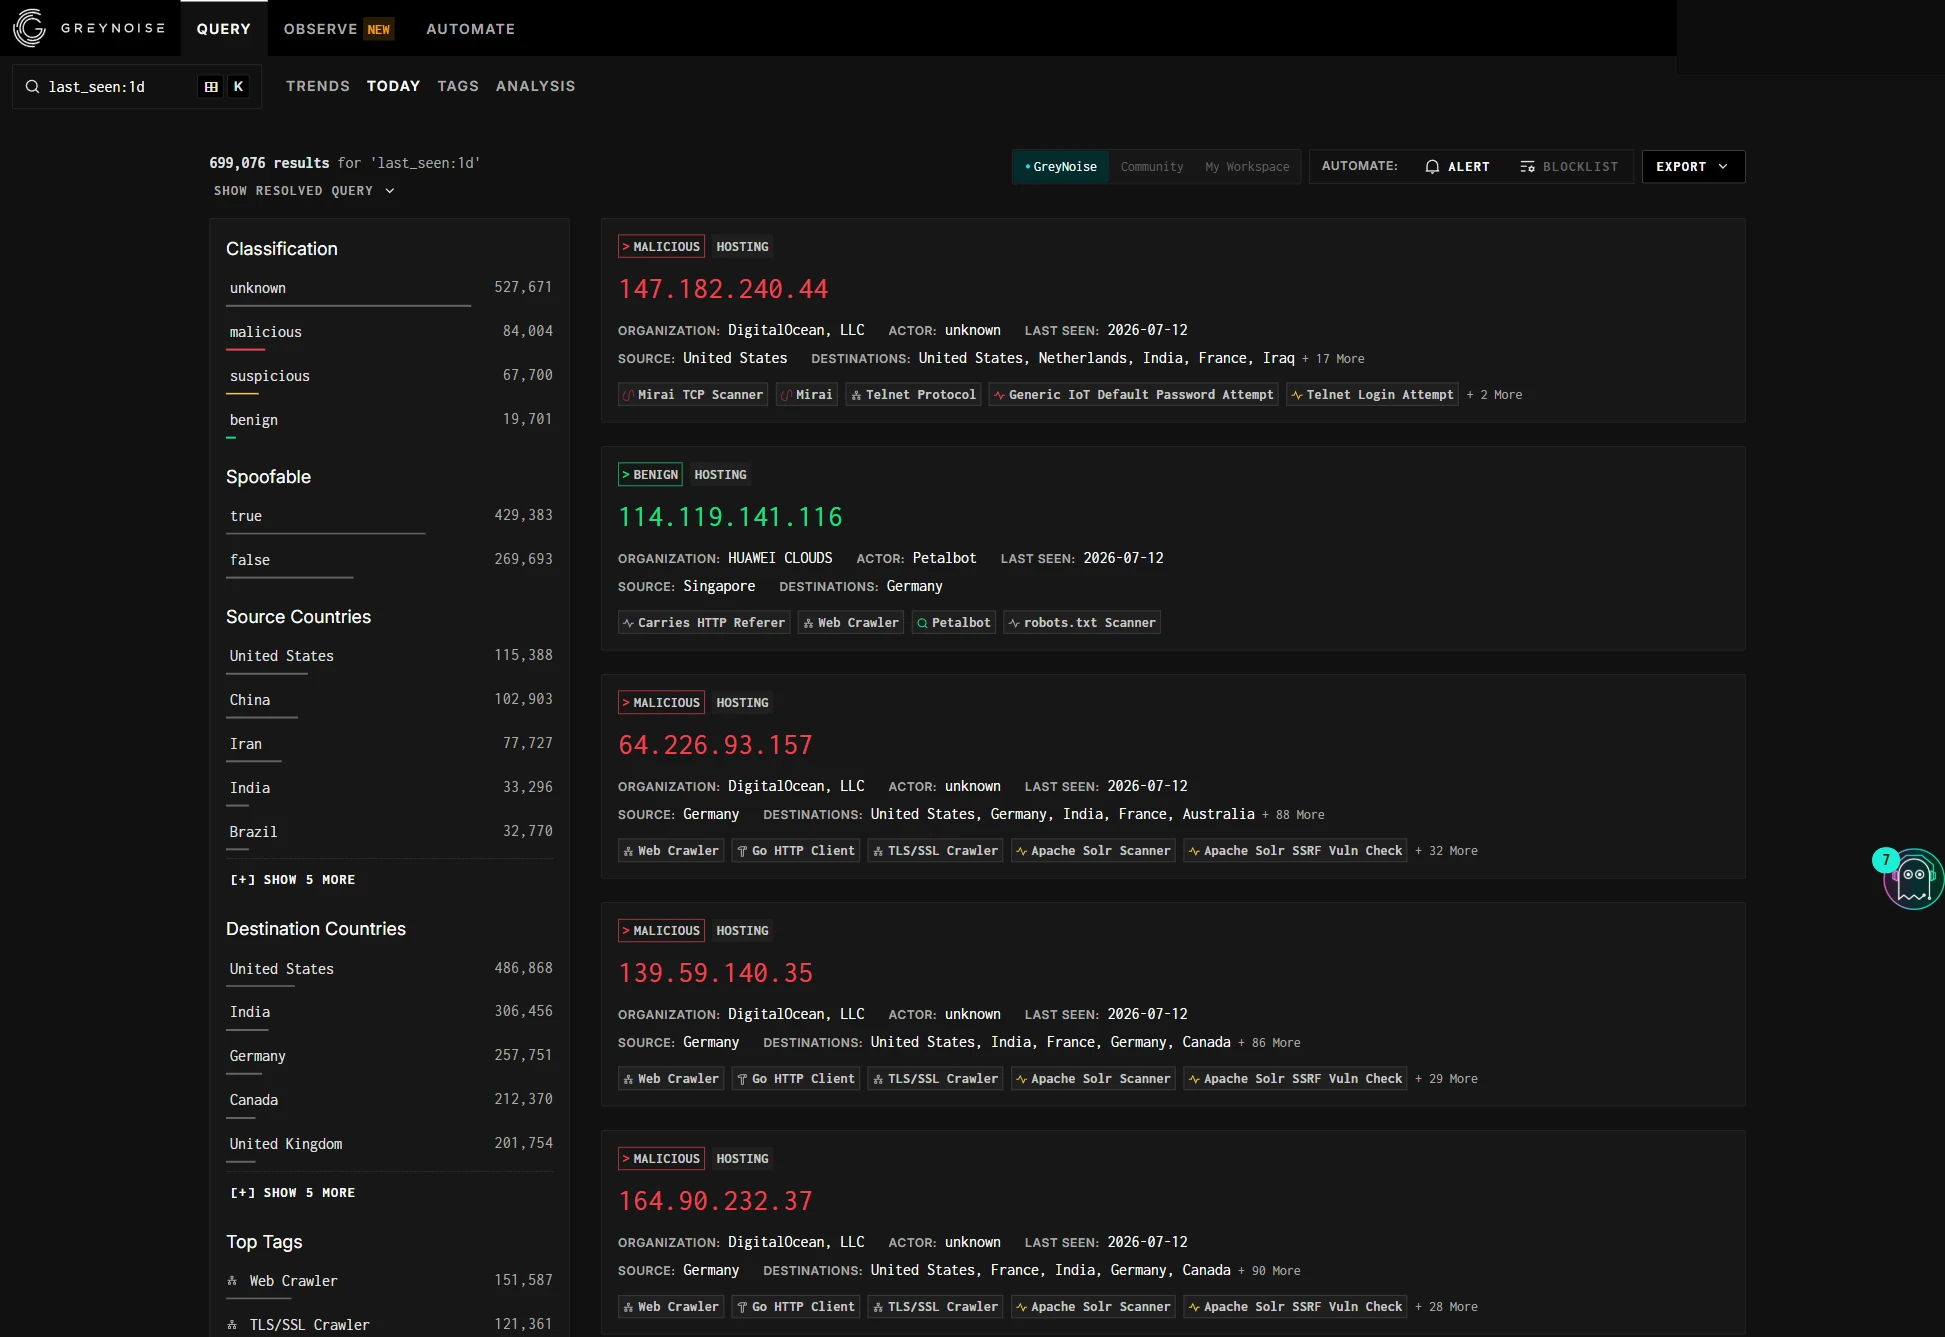Expand Show 5 More under Destination Countries
The width and height of the screenshot is (1945, 1337).
click(x=293, y=1193)
